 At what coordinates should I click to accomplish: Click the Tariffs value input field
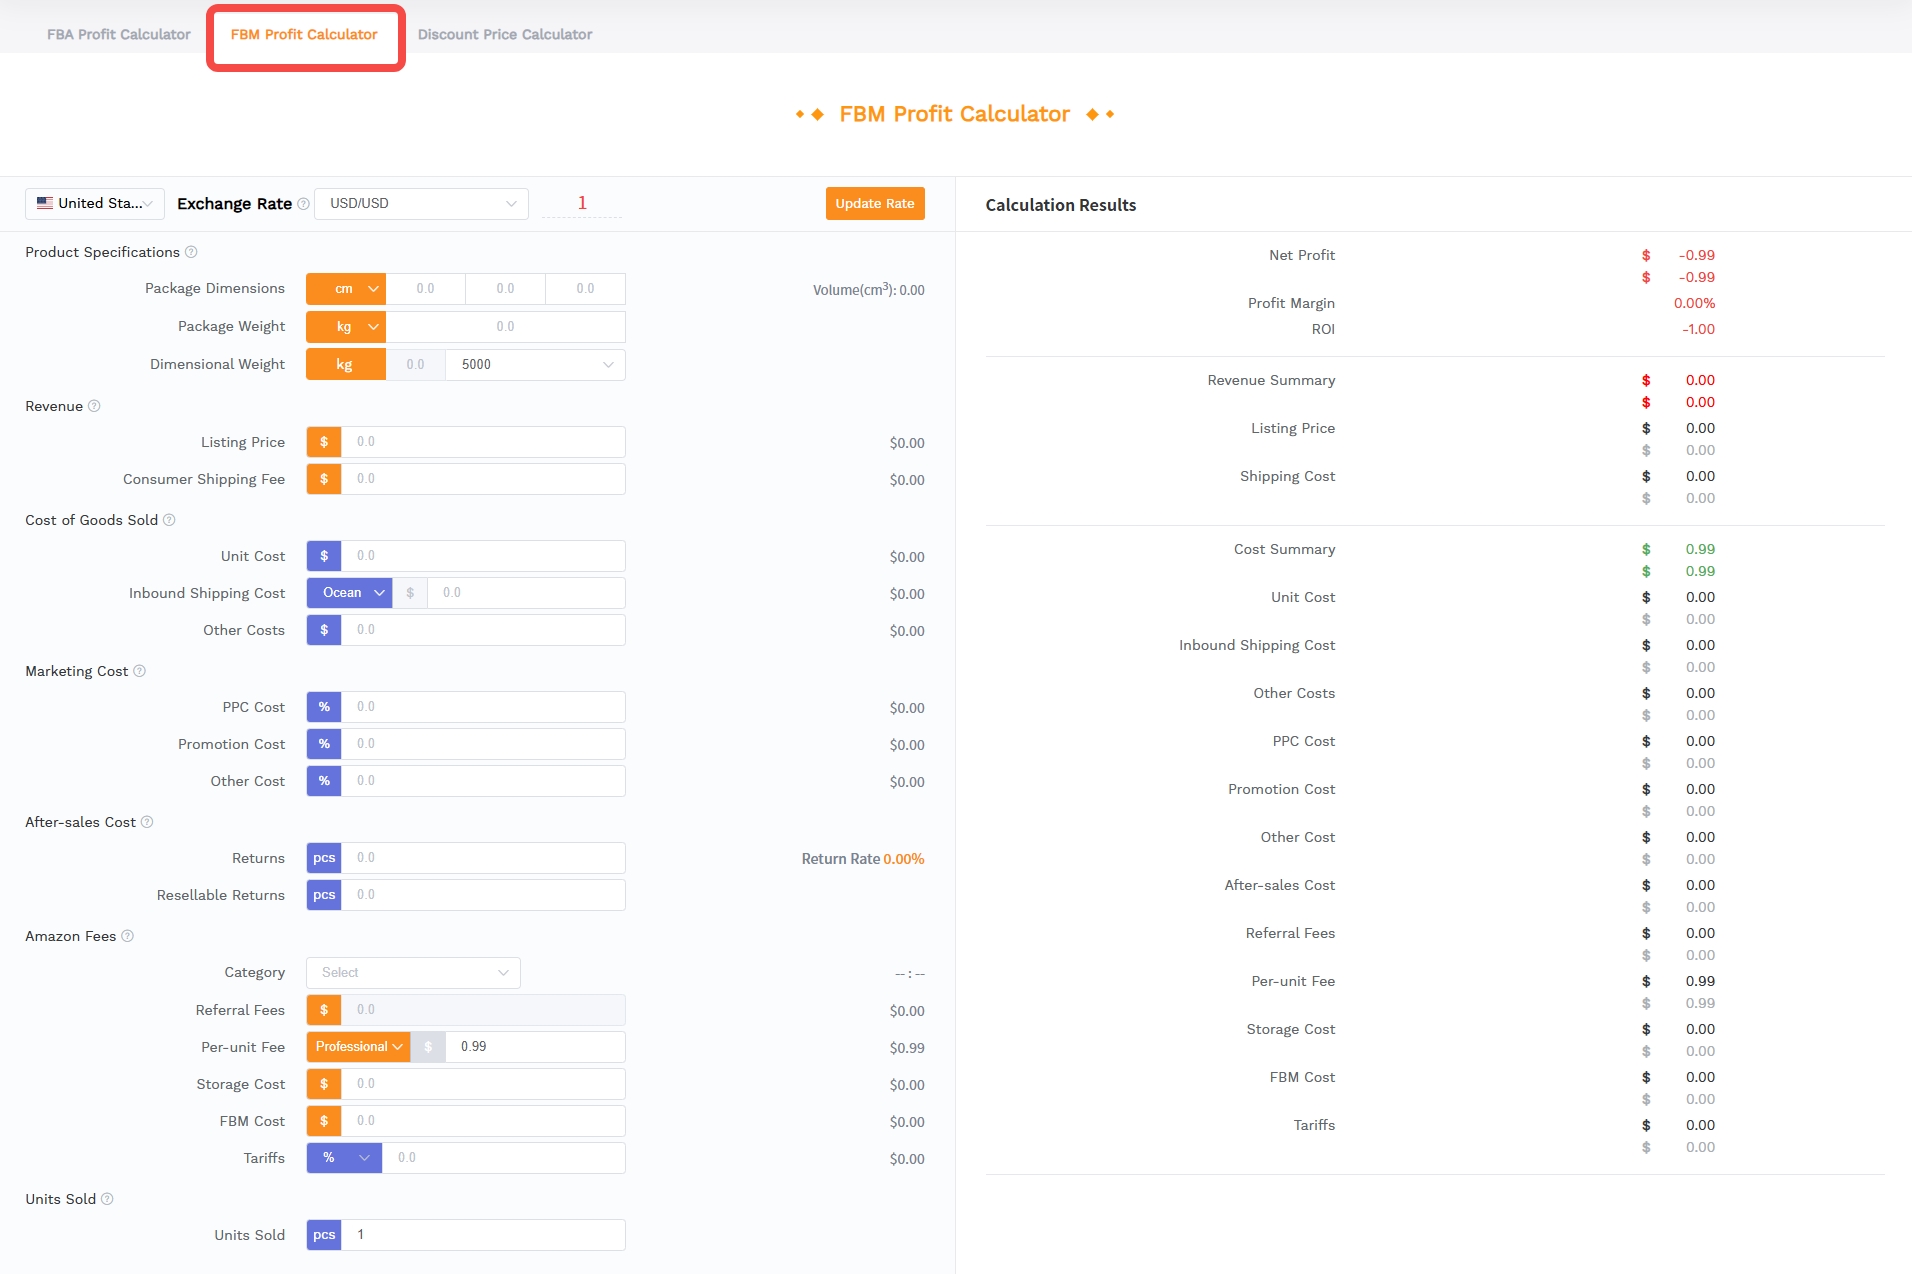[x=504, y=1158]
